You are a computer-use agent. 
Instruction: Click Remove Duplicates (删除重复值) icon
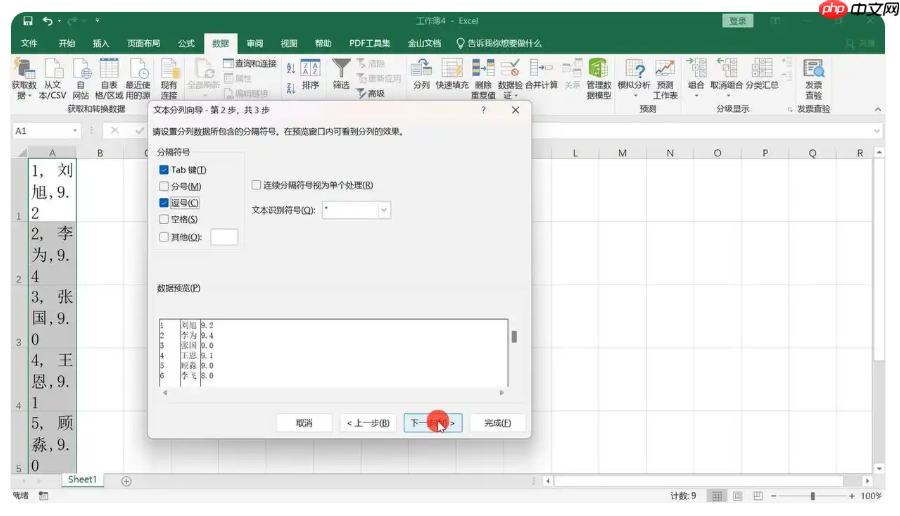[x=483, y=79]
